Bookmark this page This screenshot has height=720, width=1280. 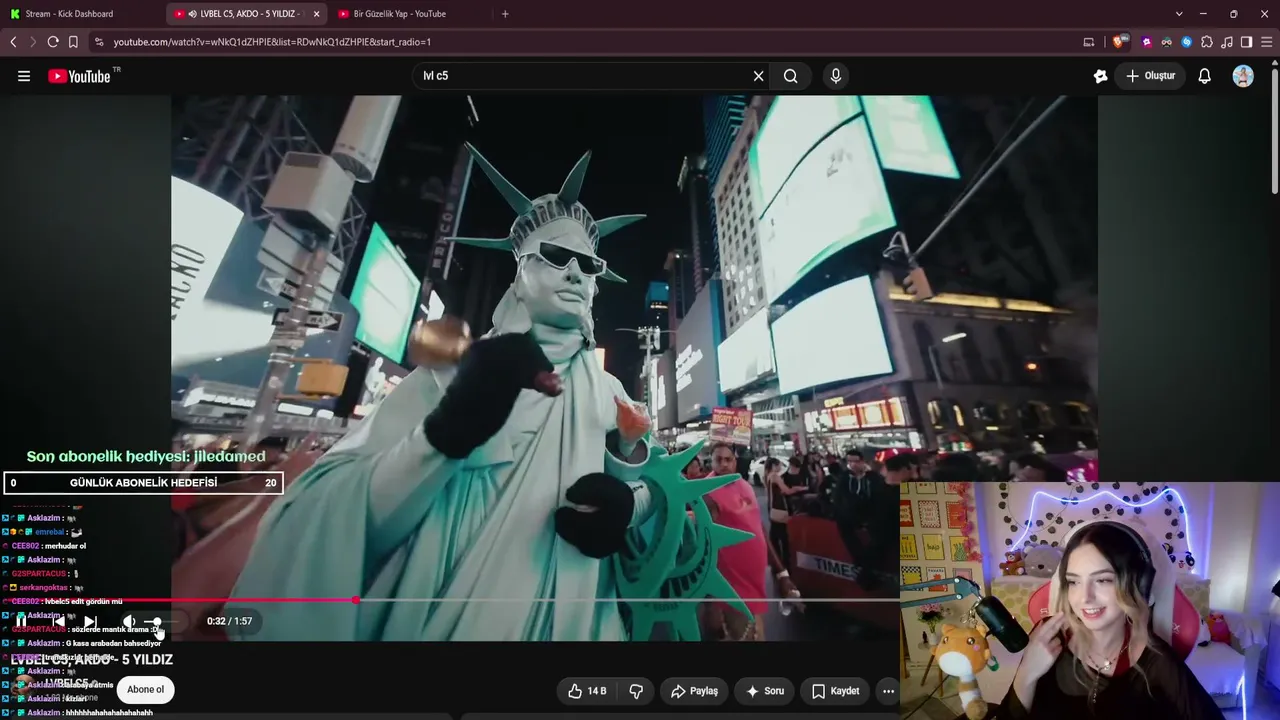click(73, 42)
